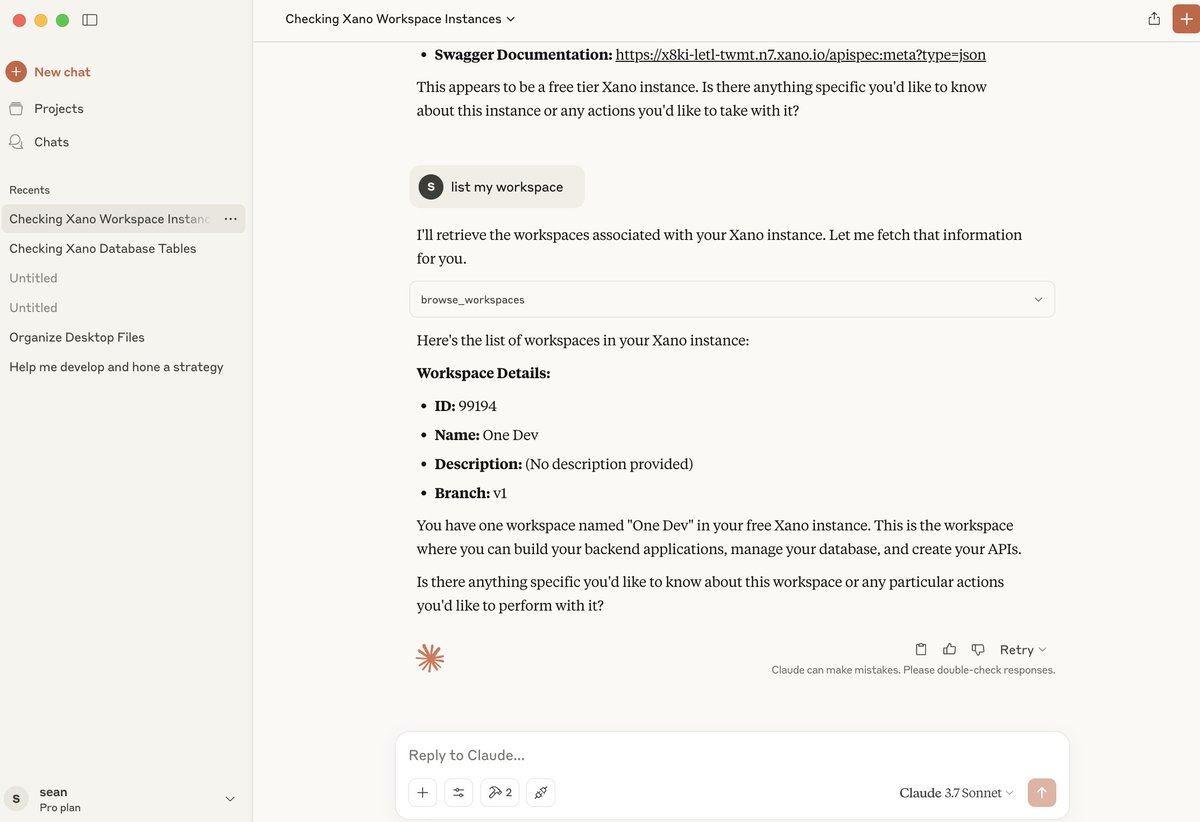Image resolution: width=1200 pixels, height=822 pixels.
Task: Click the Recents heading in the sidebar
Action: [29, 190]
